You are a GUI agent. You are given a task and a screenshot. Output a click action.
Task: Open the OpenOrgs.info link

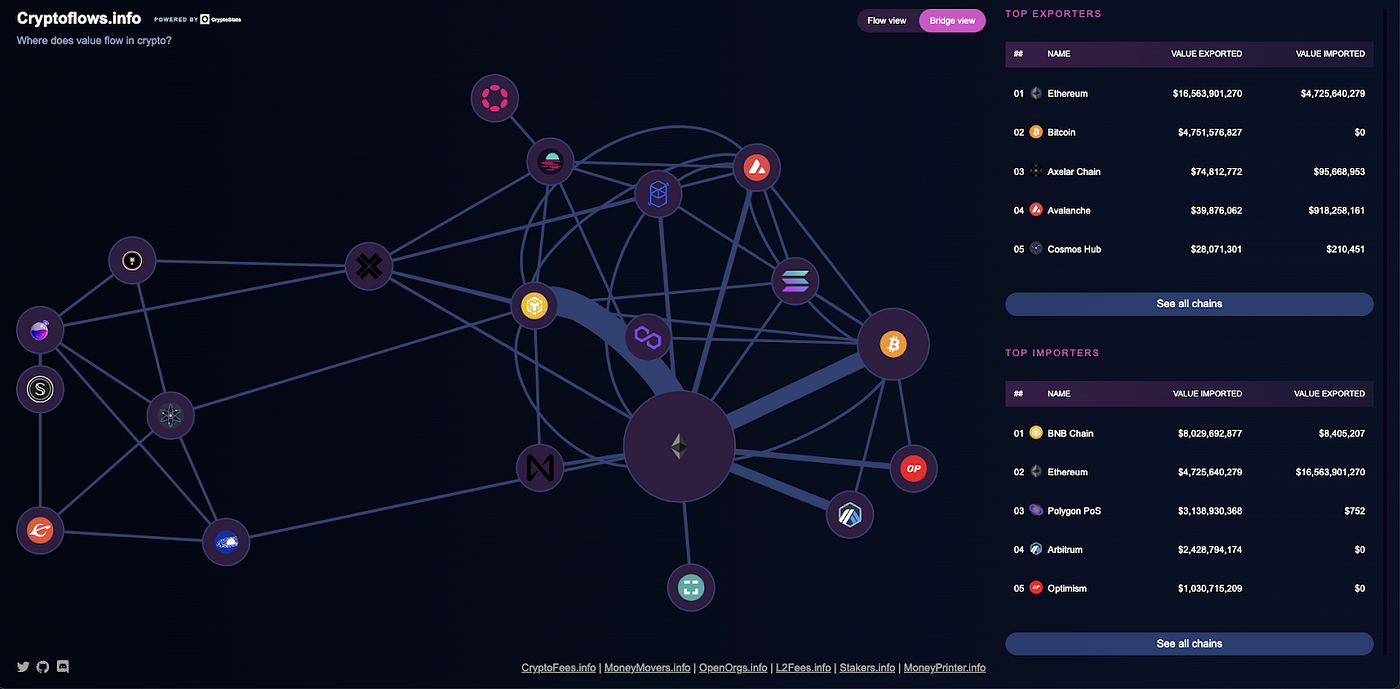click(733, 668)
